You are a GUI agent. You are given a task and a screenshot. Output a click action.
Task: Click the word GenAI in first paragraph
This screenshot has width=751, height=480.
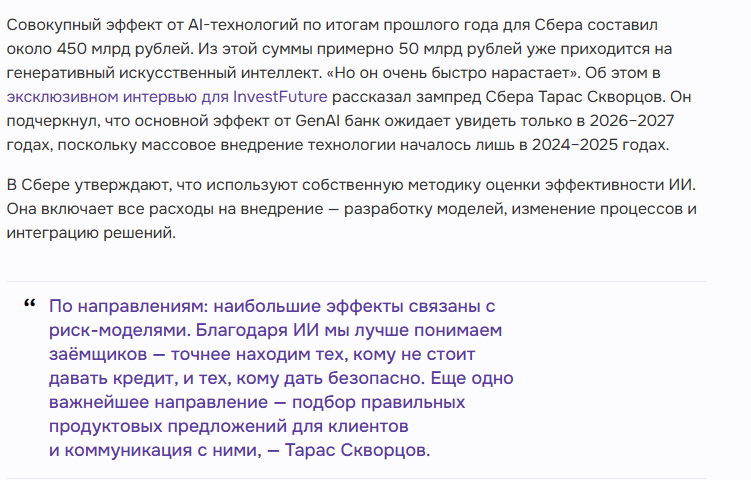pos(317,121)
